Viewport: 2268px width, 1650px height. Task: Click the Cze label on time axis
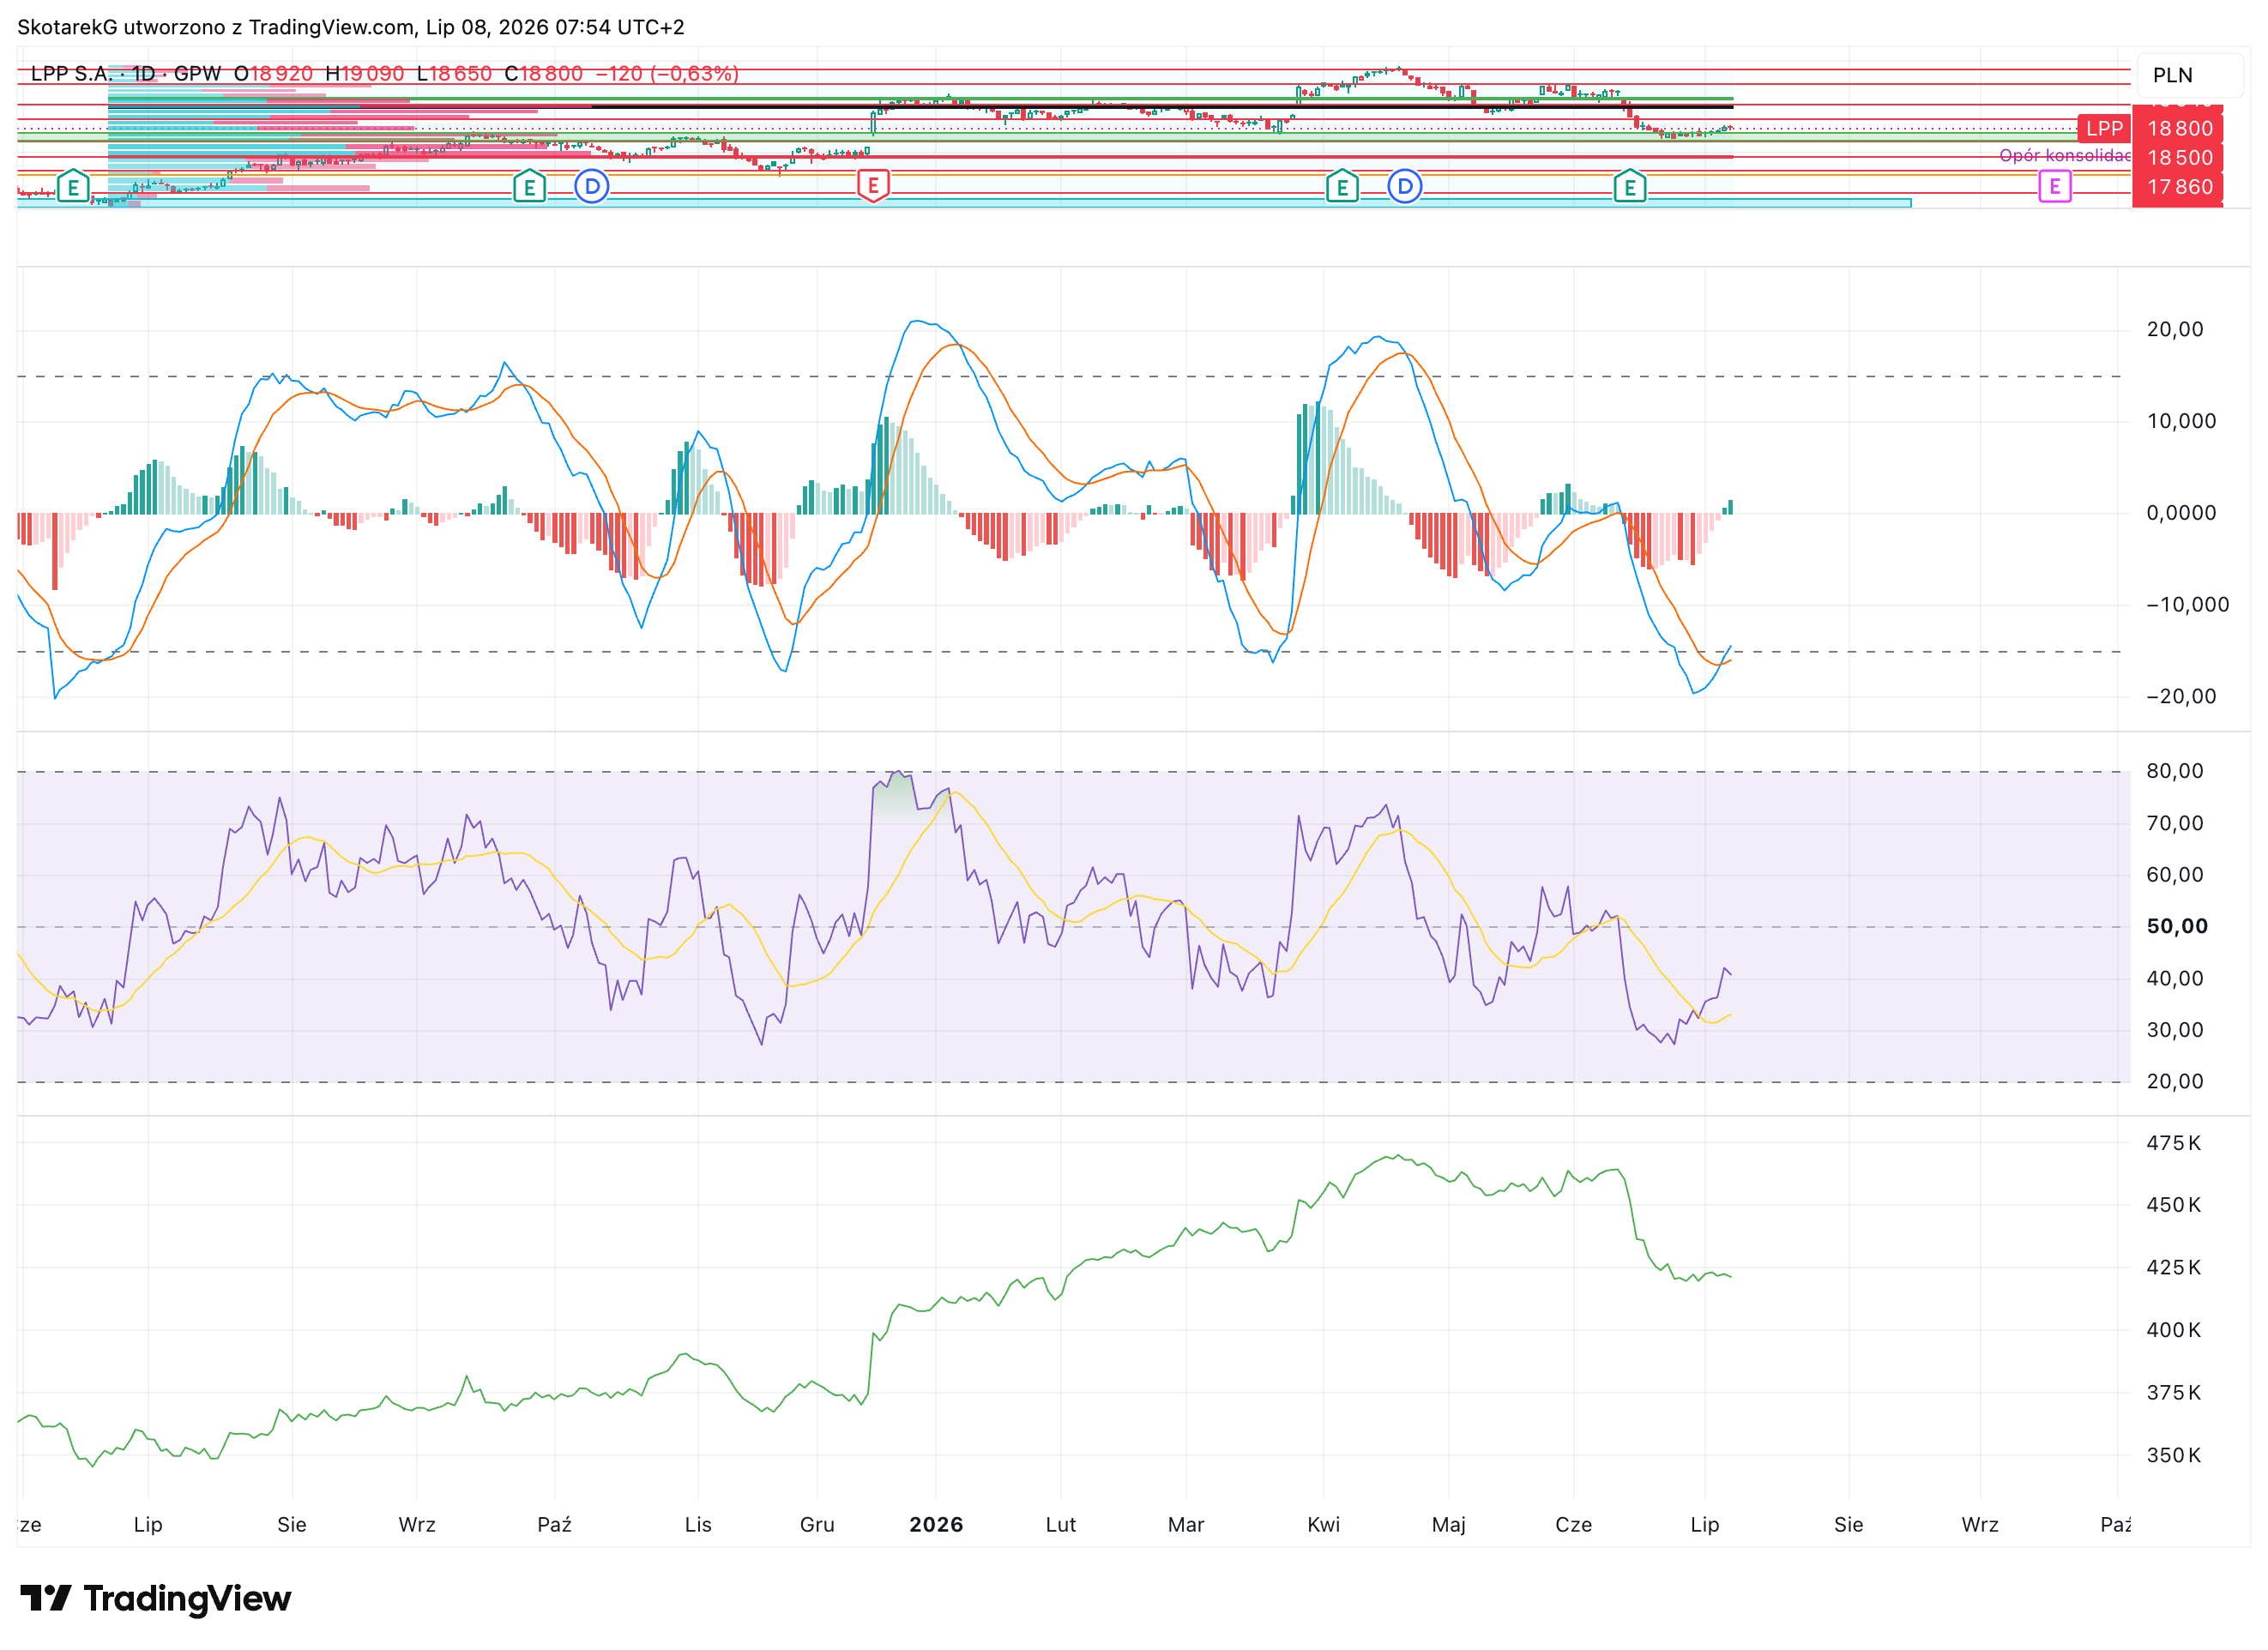tap(1573, 1525)
